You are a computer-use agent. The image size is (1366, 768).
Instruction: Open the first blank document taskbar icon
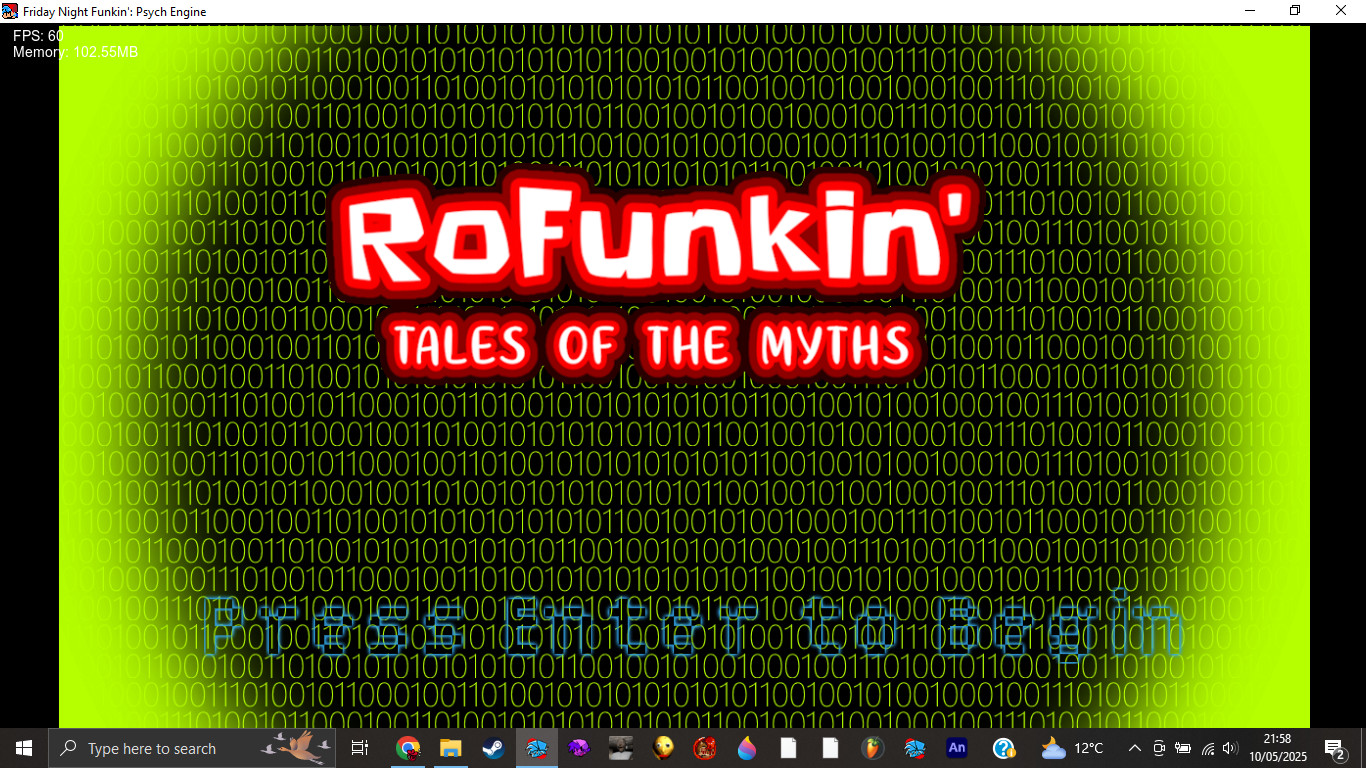(788, 748)
